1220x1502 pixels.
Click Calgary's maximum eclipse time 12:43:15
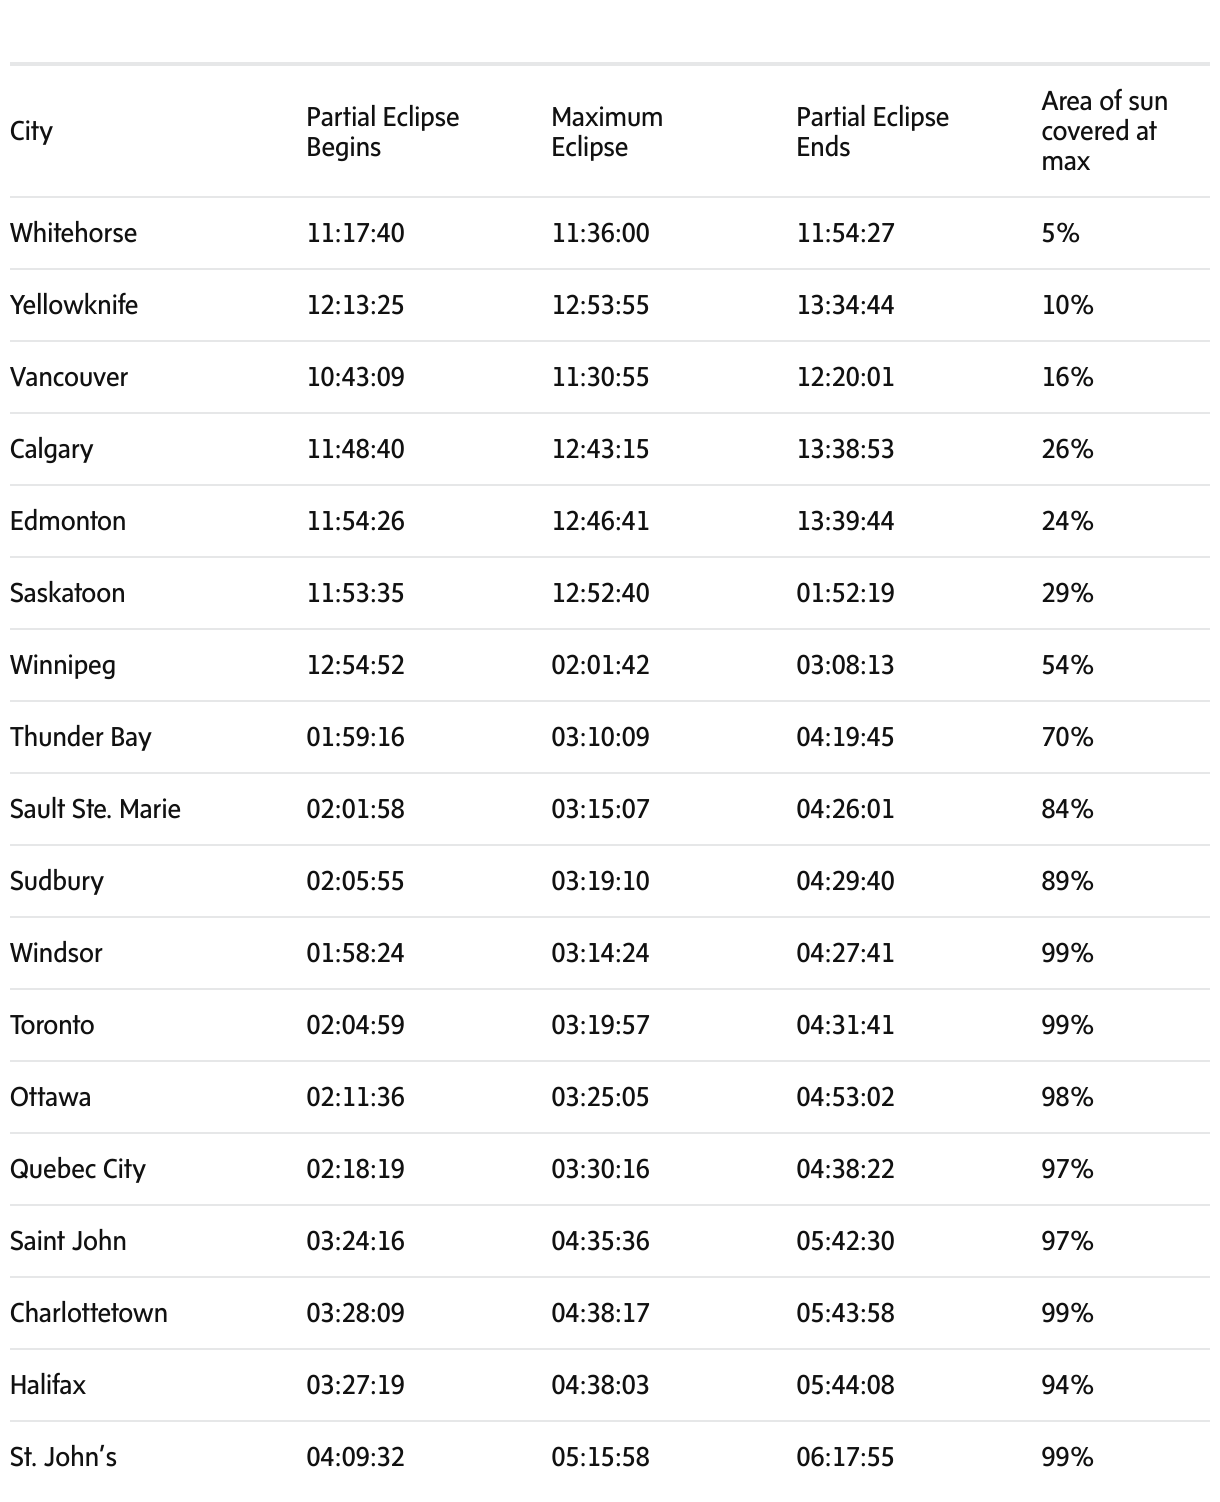pyautogui.click(x=600, y=449)
